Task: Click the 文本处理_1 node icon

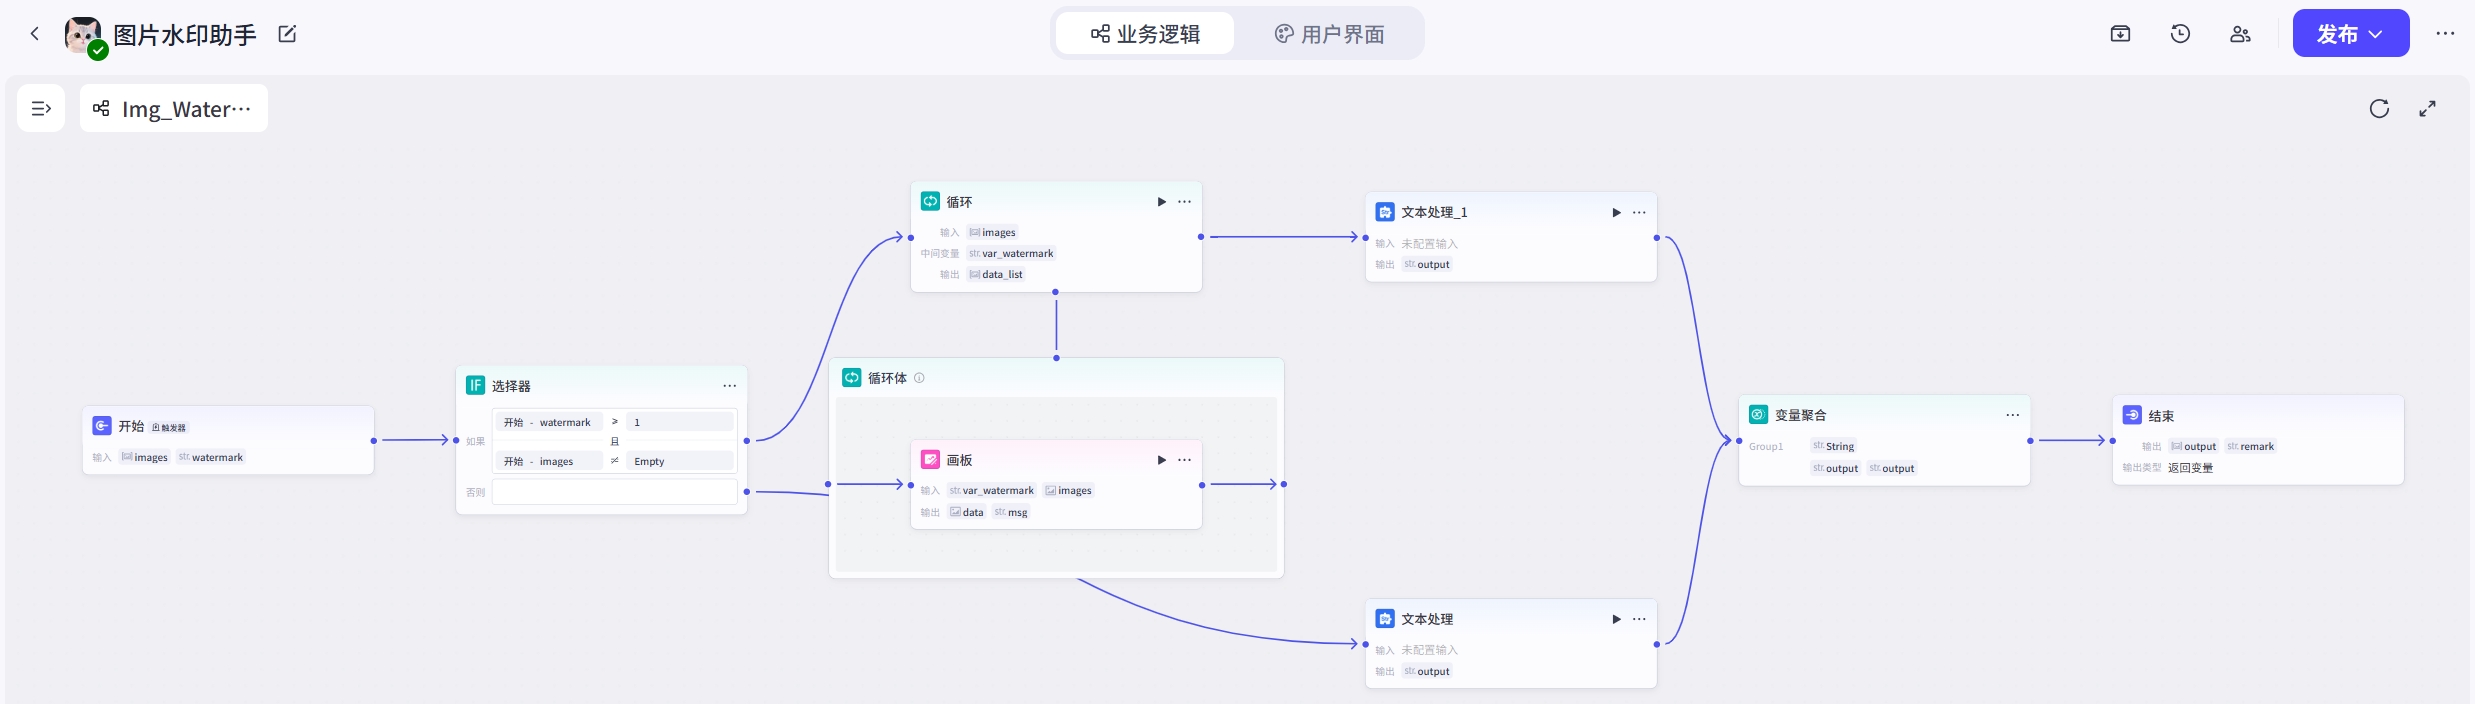Action: 1385,212
